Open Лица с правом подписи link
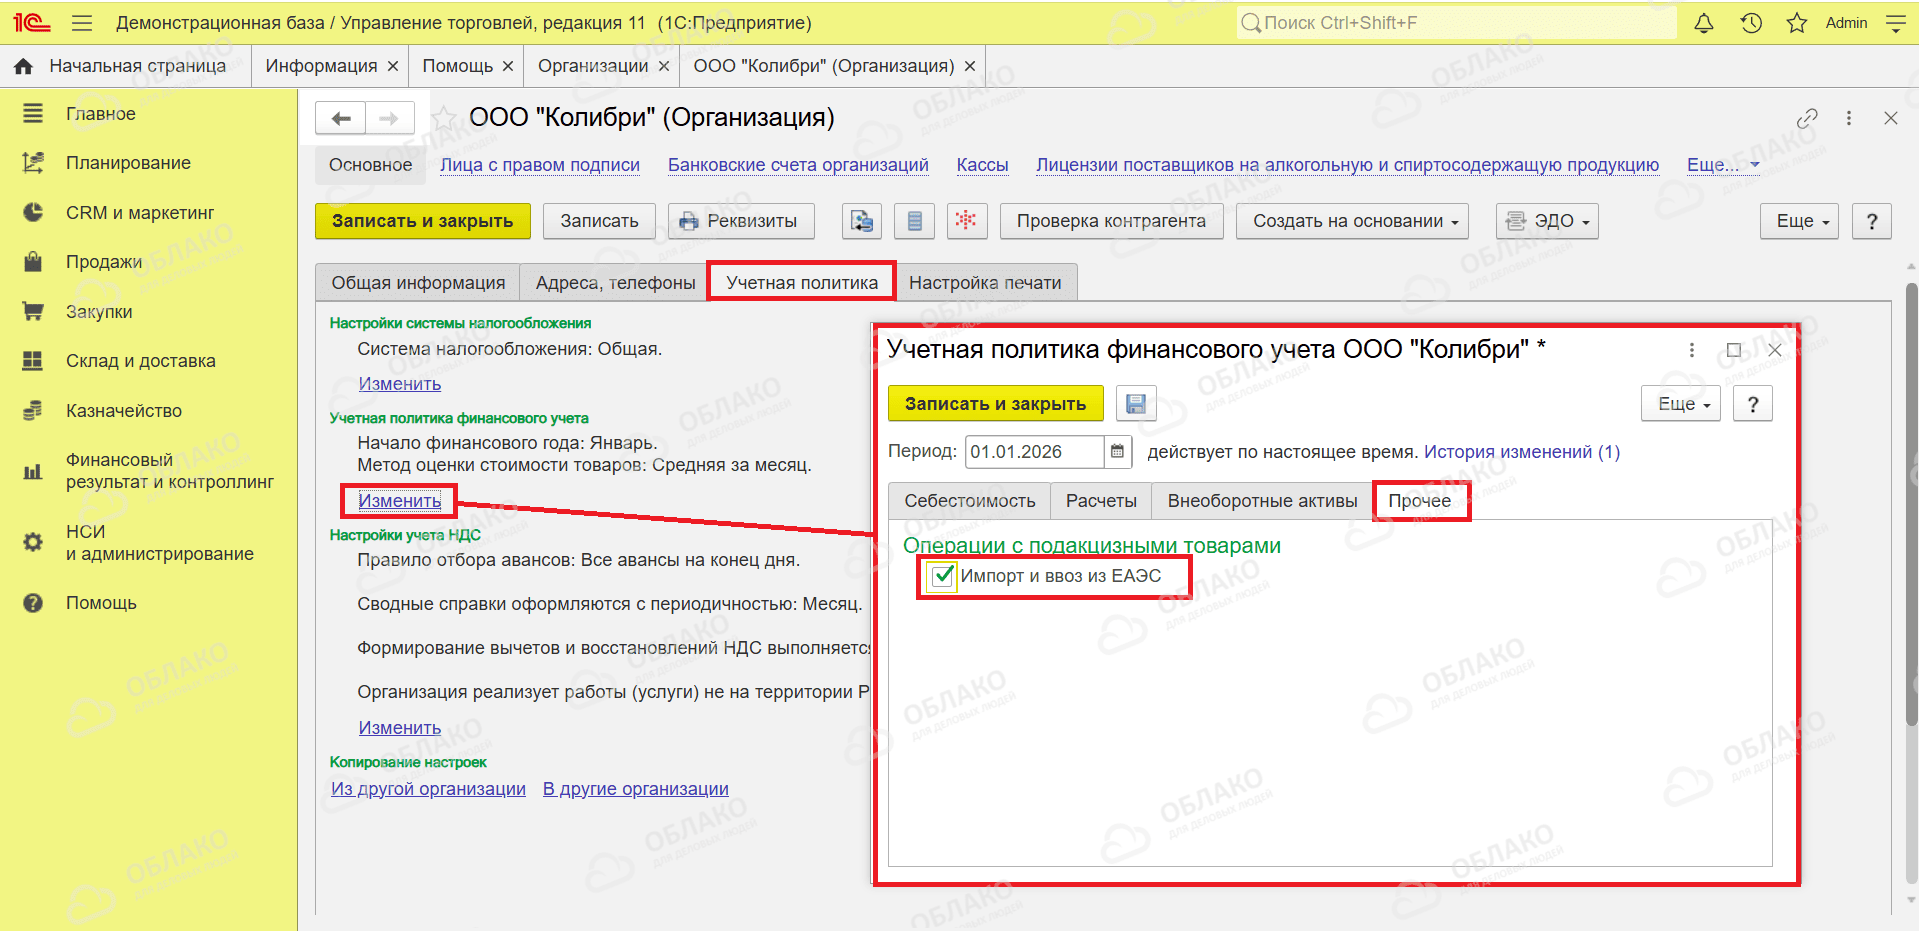1919x931 pixels. click(x=540, y=165)
